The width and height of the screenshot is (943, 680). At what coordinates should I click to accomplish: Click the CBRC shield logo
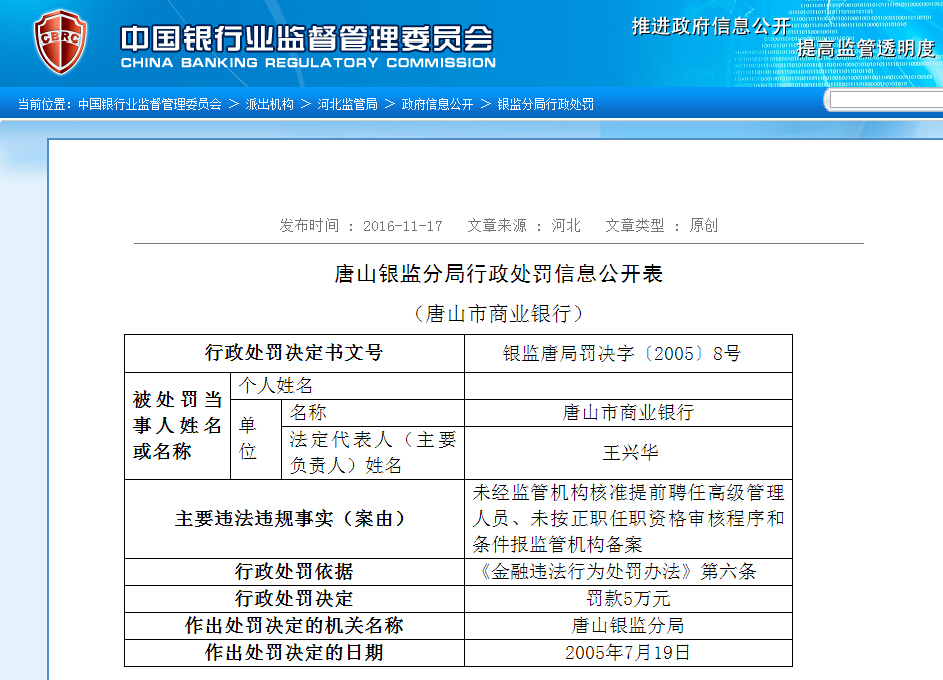point(60,41)
